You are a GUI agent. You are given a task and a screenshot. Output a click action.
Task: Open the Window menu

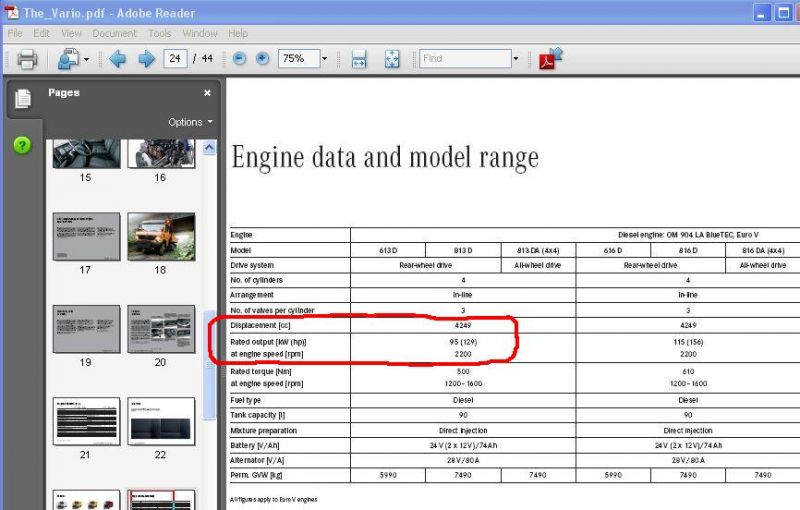click(x=200, y=33)
